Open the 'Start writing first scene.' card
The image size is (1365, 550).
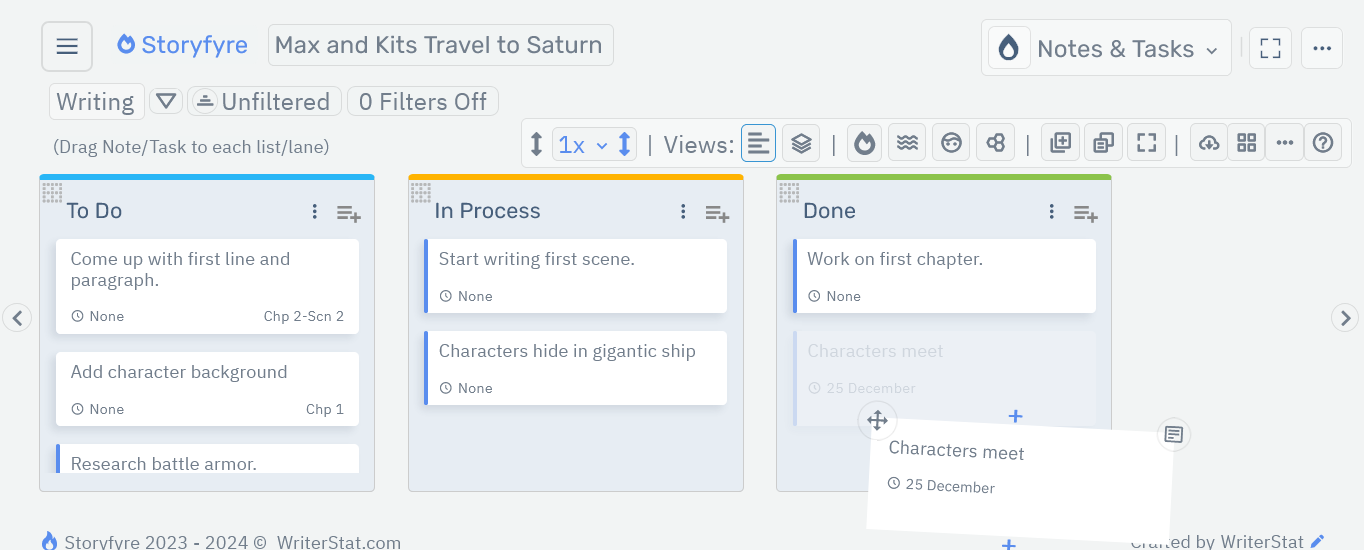tap(575, 276)
